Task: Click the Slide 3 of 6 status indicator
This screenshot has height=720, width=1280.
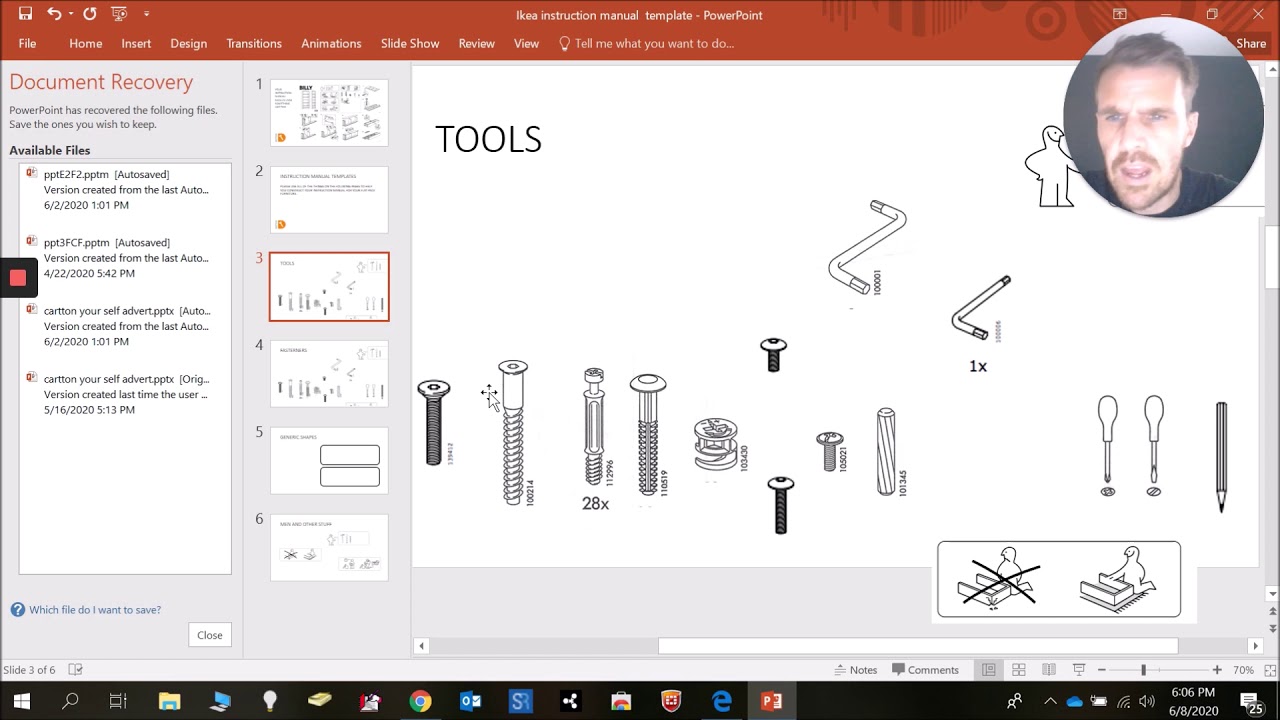Action: (29, 670)
